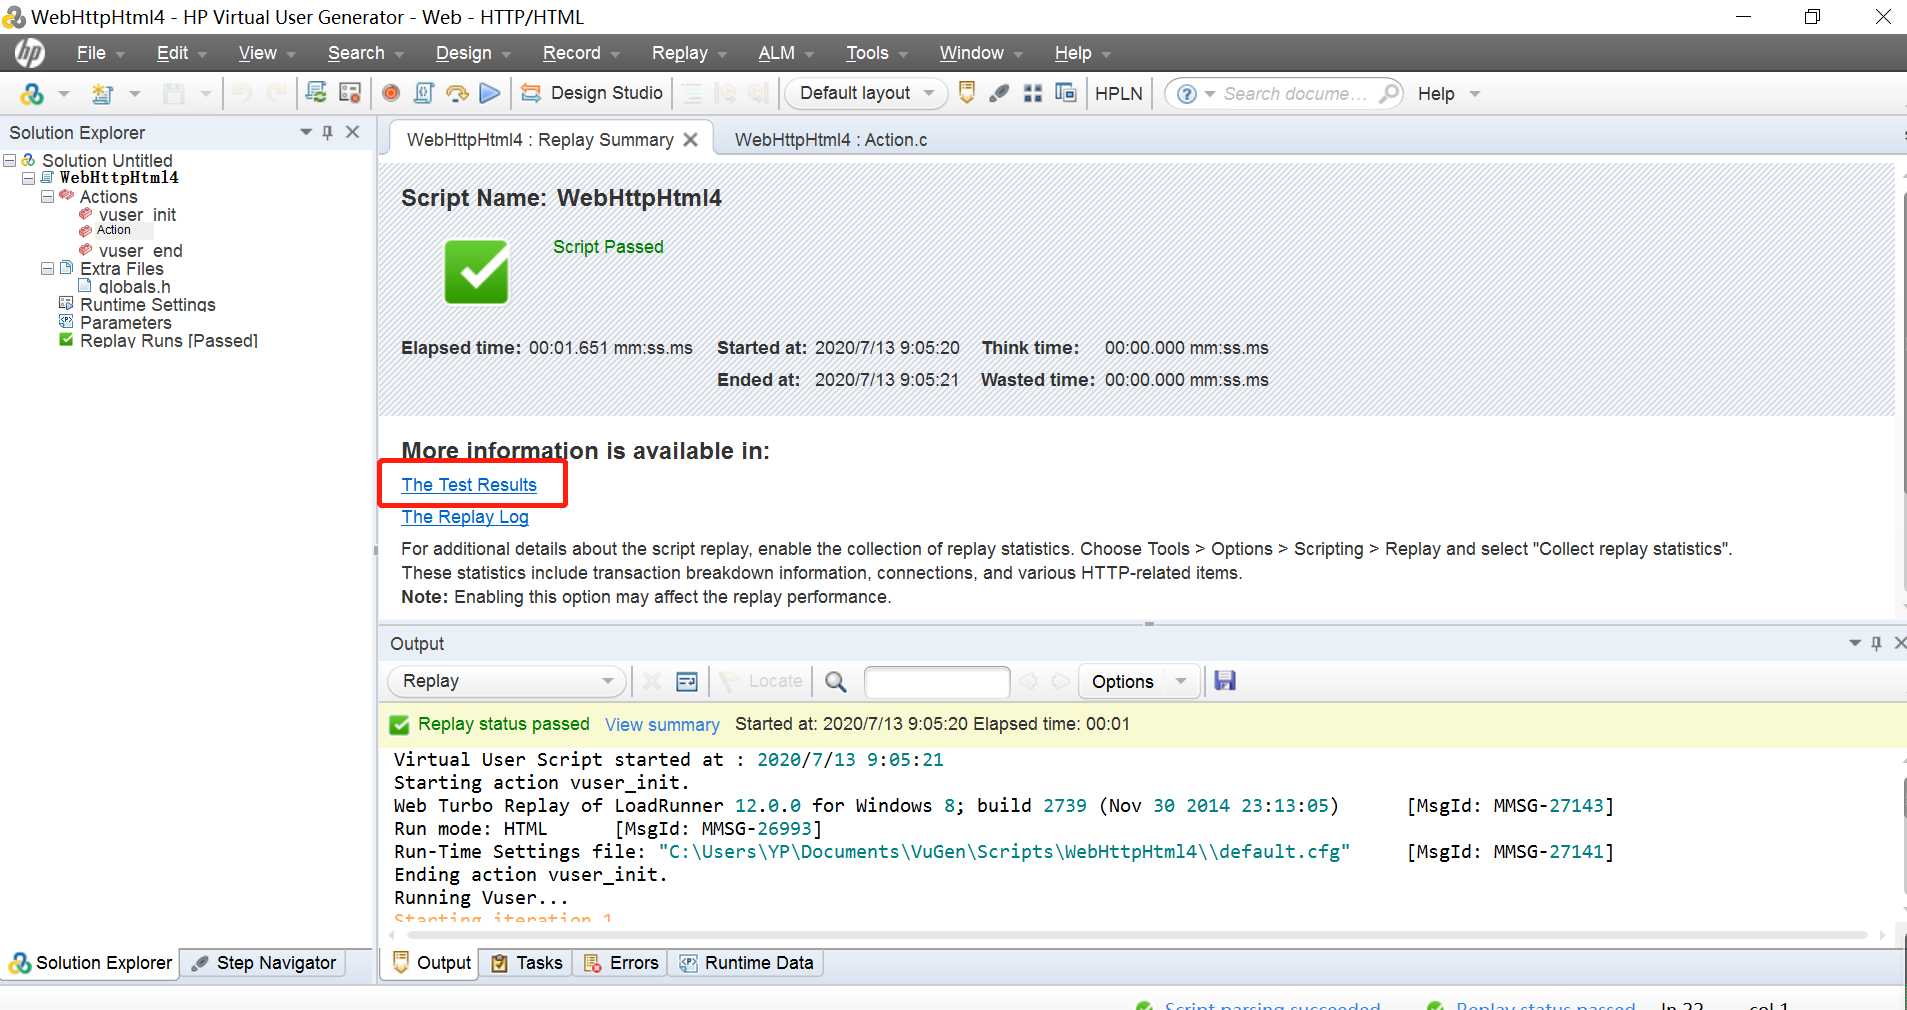Switch to the Runtime Data tab
Viewport: 1907px width, 1010px height.
pyautogui.click(x=746, y=963)
